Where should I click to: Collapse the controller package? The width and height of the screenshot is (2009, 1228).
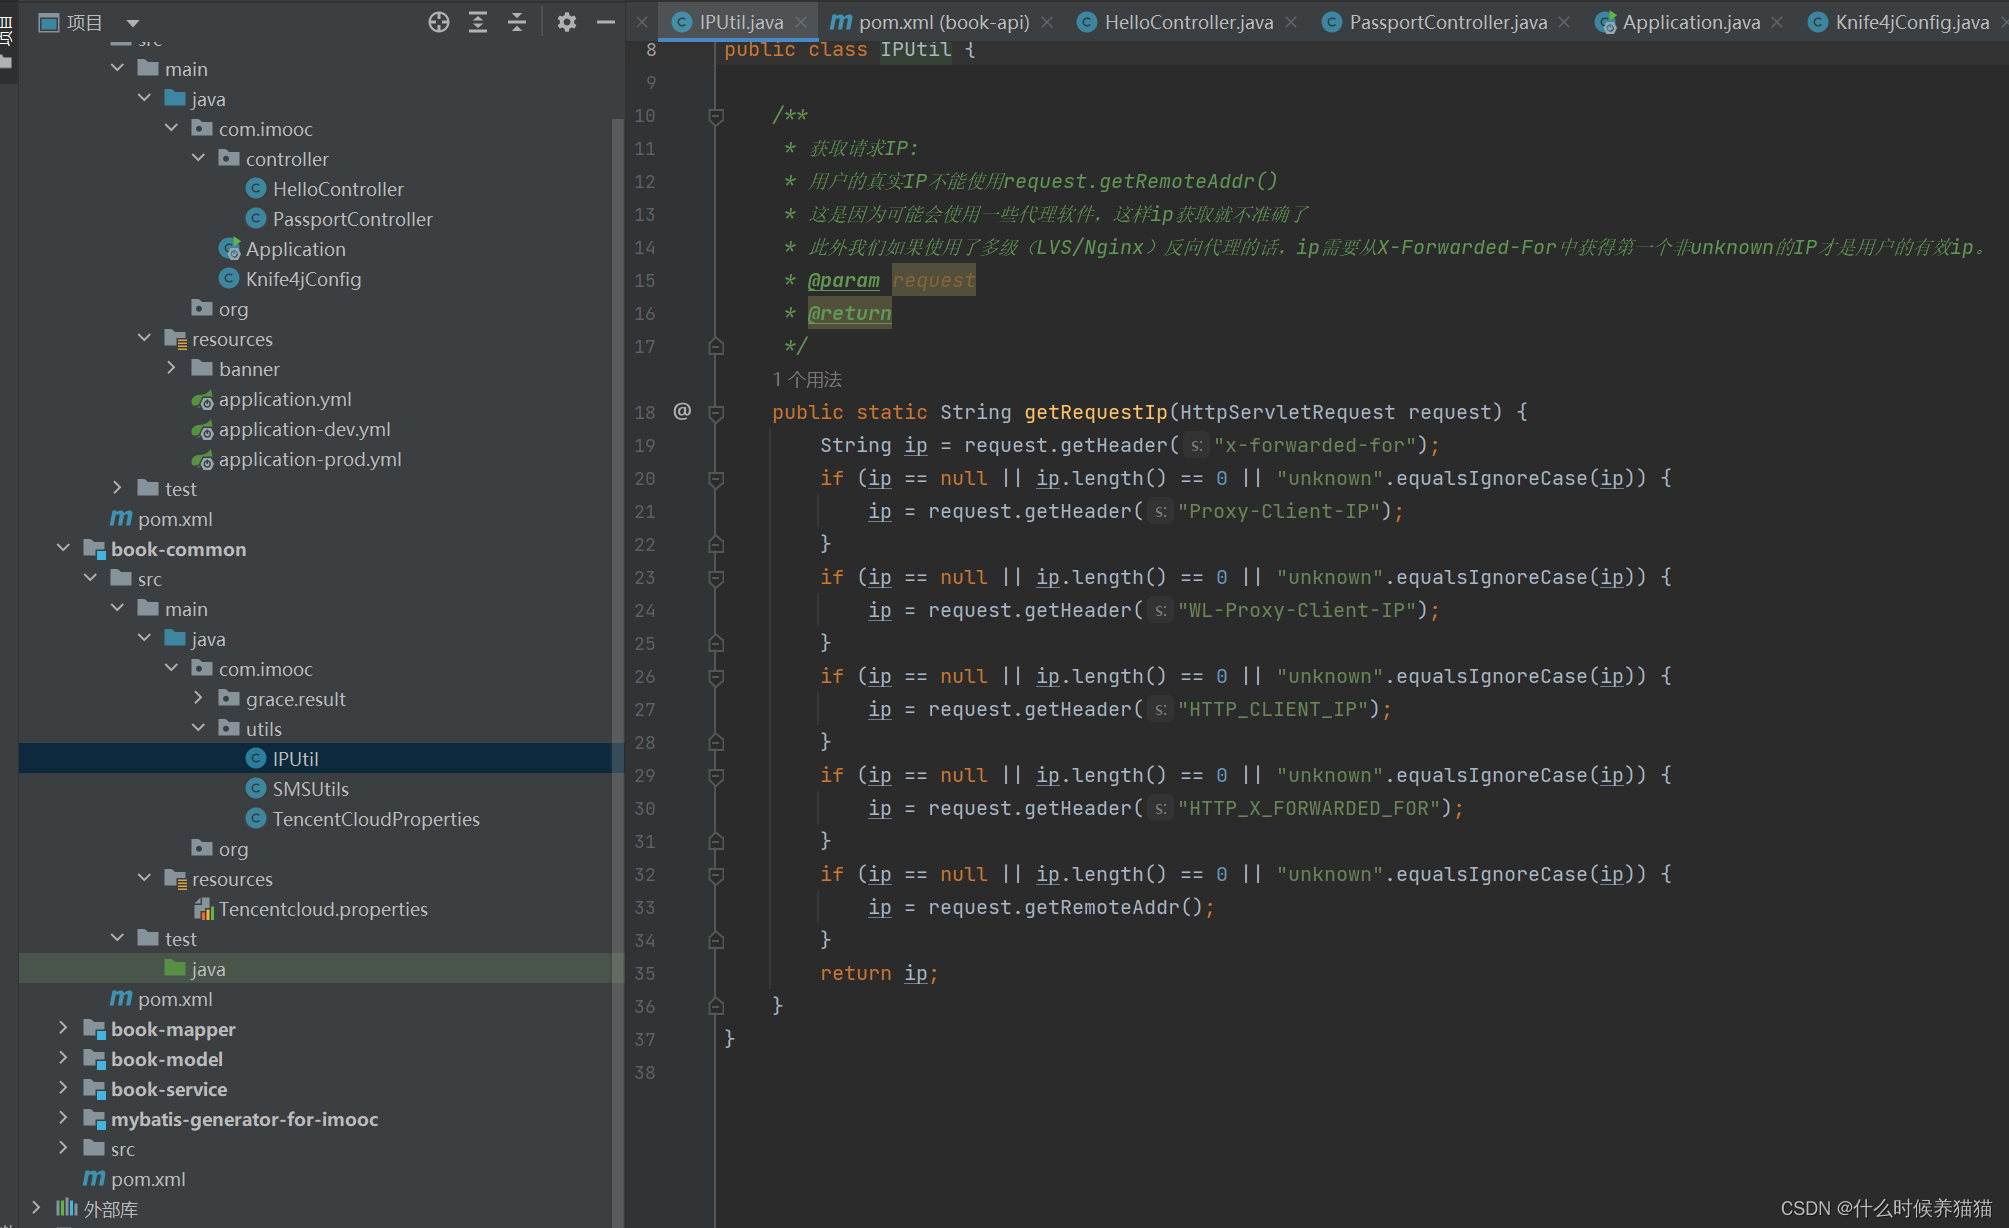coord(198,158)
